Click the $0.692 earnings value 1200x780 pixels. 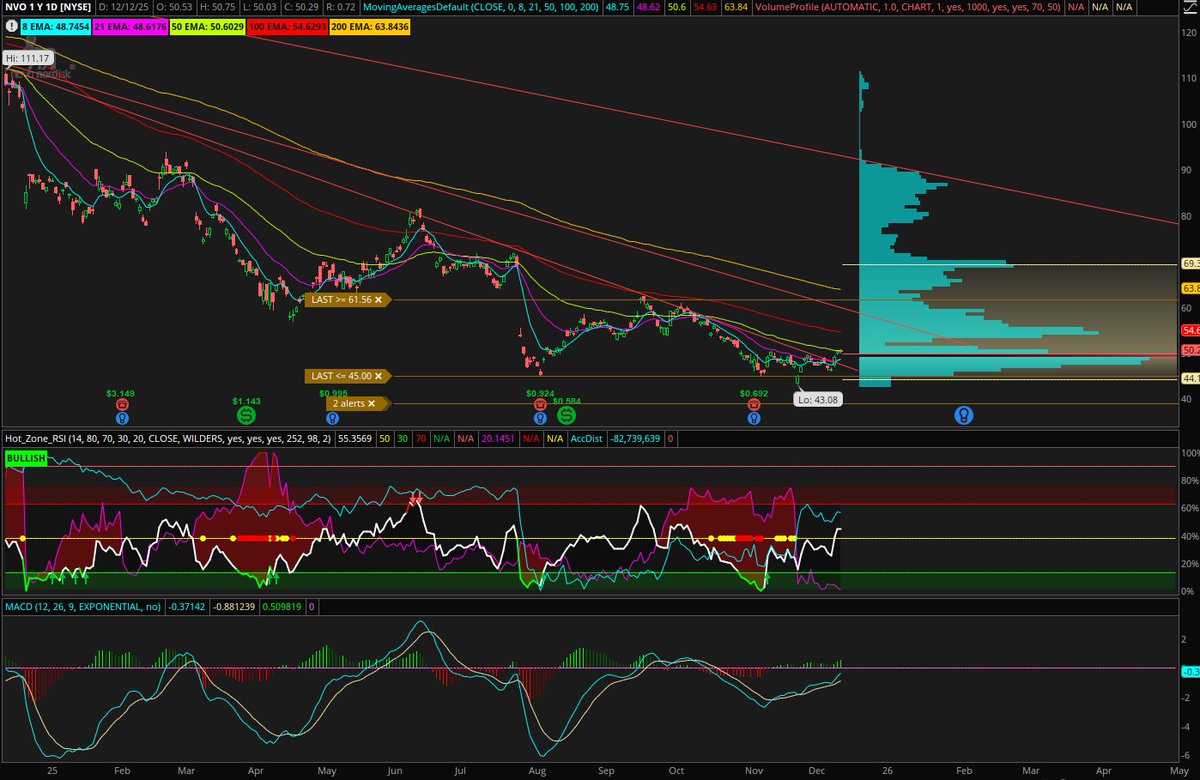[754, 393]
